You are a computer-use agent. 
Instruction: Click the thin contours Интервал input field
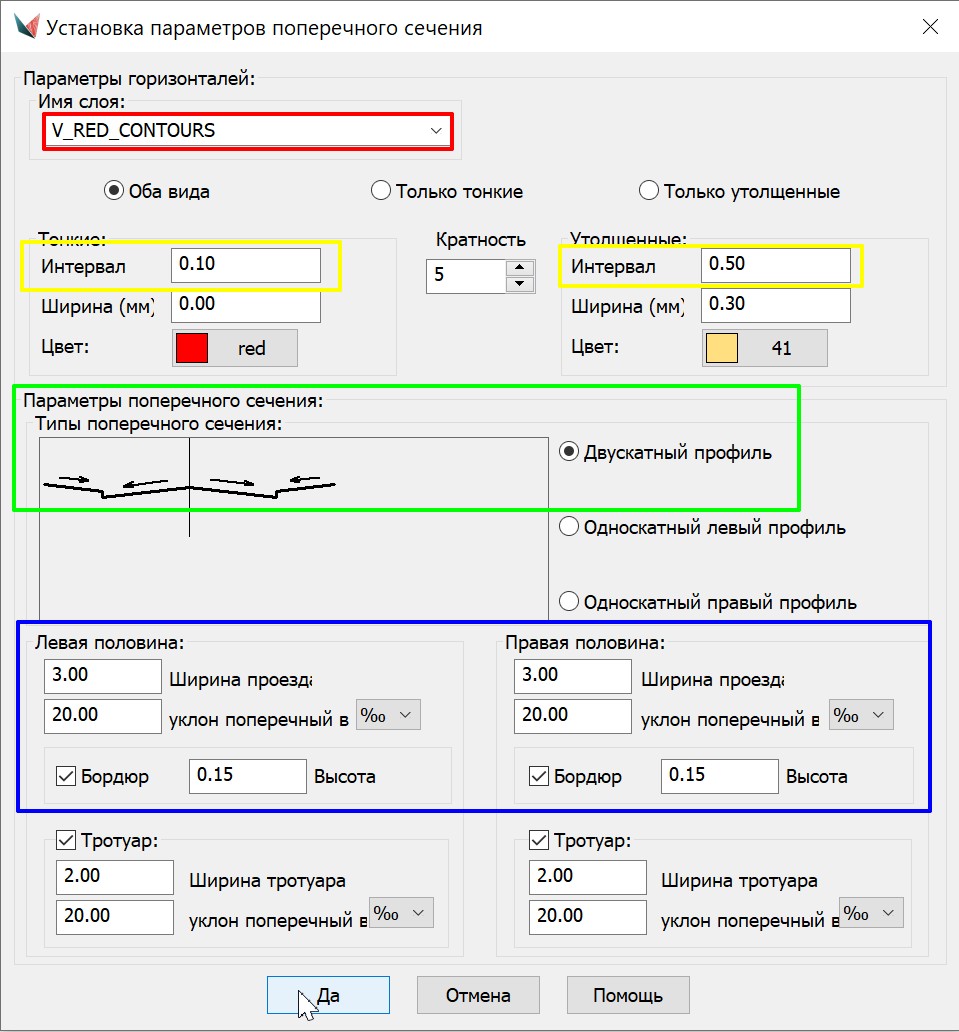(x=245, y=265)
